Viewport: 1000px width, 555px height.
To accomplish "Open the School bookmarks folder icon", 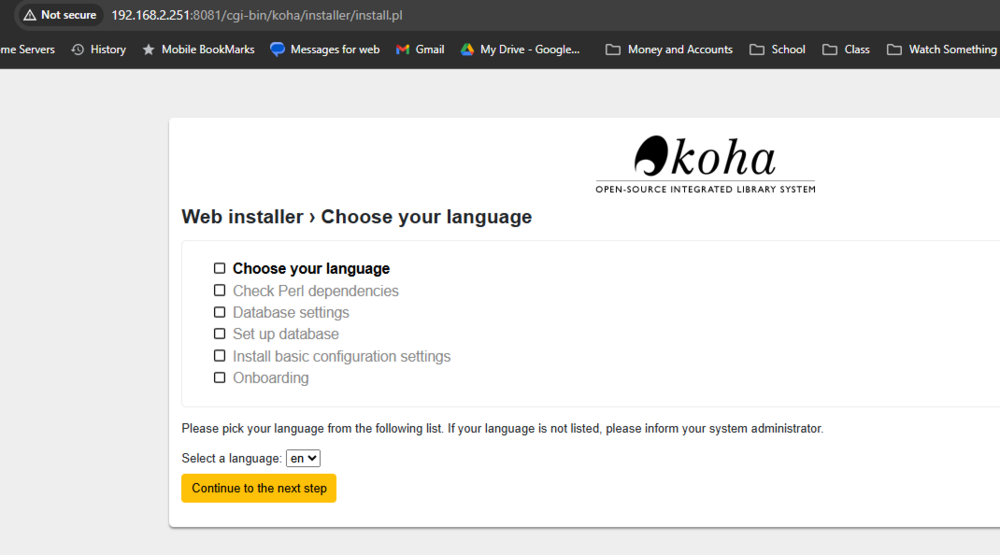I will click(x=757, y=50).
